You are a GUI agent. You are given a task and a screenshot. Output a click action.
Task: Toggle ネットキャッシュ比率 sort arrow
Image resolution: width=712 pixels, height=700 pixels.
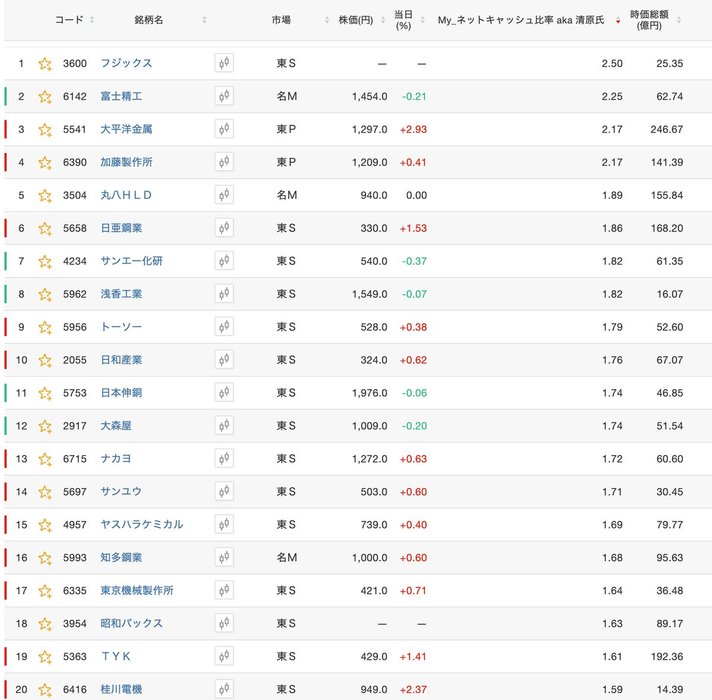pyautogui.click(x=618, y=20)
